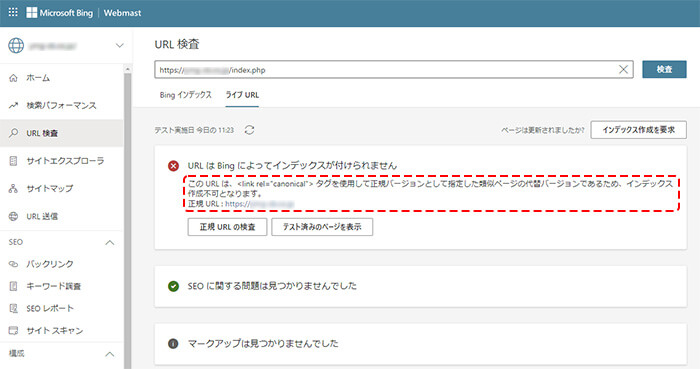
Task: Click the sidebar scrollbar up arrow
Action: click(x=128, y=69)
